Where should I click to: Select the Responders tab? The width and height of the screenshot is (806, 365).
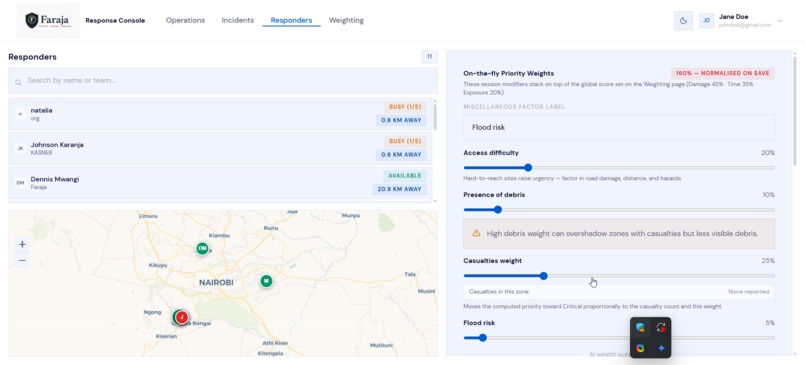point(291,21)
